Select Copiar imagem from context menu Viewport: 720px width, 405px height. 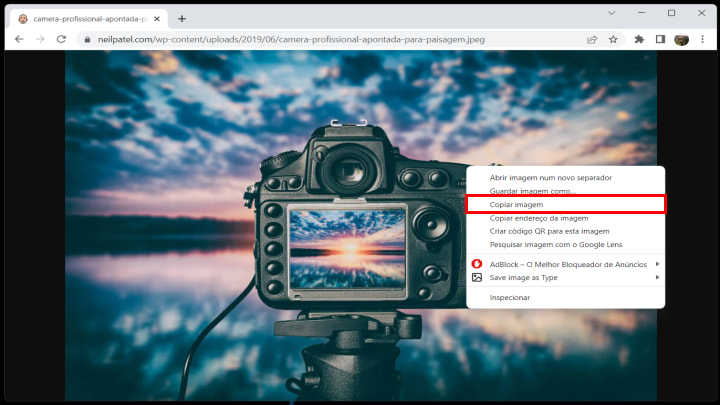(x=565, y=204)
